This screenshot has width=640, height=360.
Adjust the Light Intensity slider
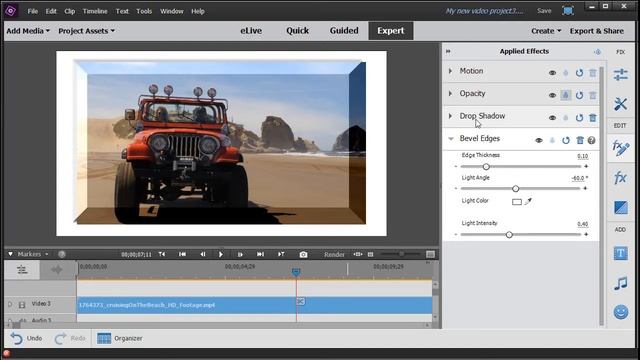point(509,235)
